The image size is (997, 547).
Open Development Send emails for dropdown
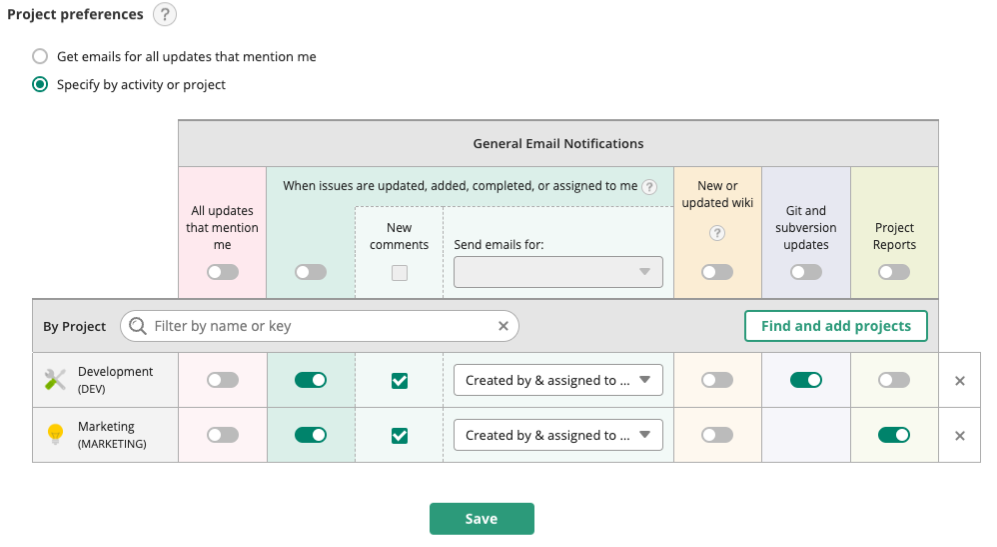[x=558, y=380]
